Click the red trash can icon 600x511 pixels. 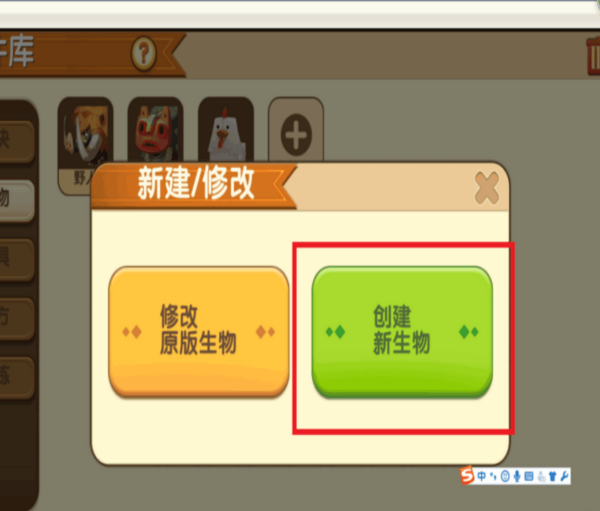coord(593,56)
